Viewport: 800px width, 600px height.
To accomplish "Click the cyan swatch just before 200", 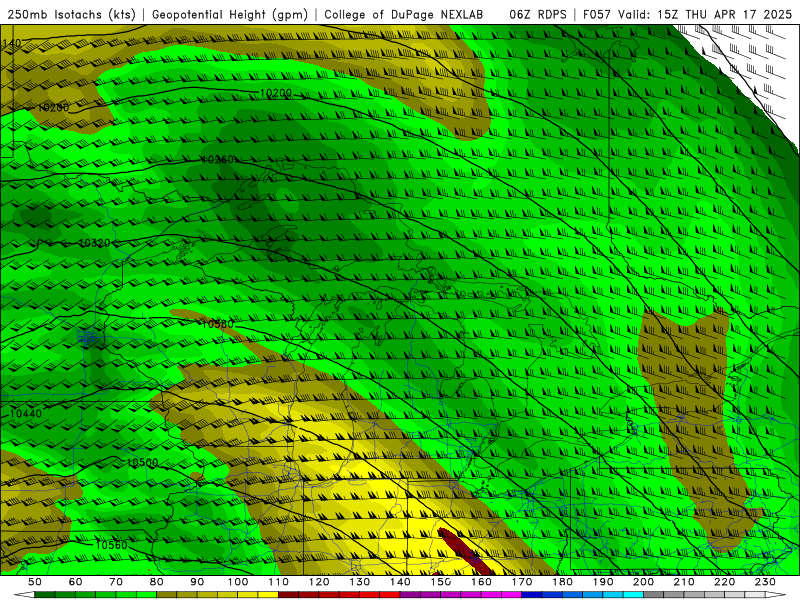I will pyautogui.click(x=633, y=595).
